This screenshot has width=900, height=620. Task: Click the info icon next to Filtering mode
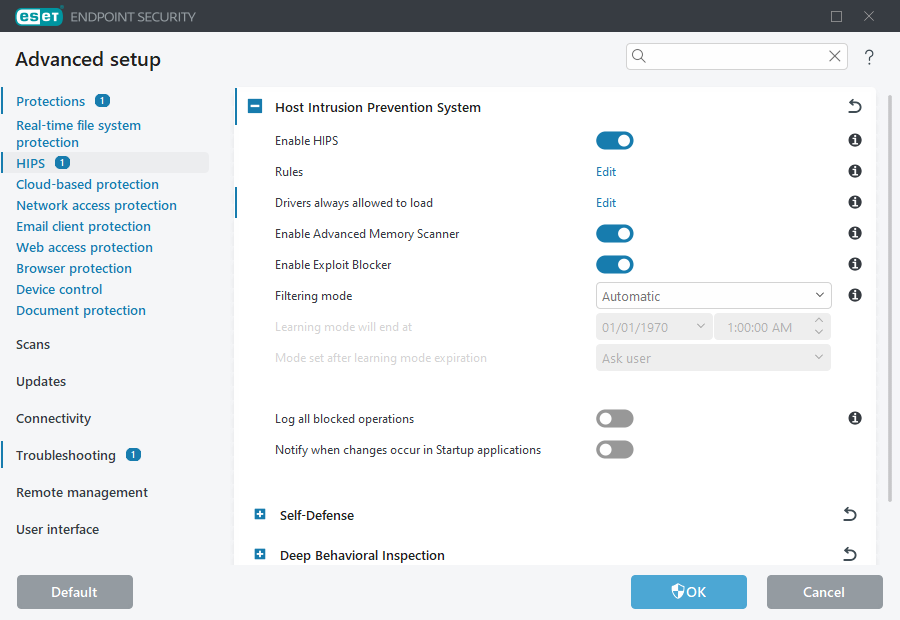click(855, 295)
